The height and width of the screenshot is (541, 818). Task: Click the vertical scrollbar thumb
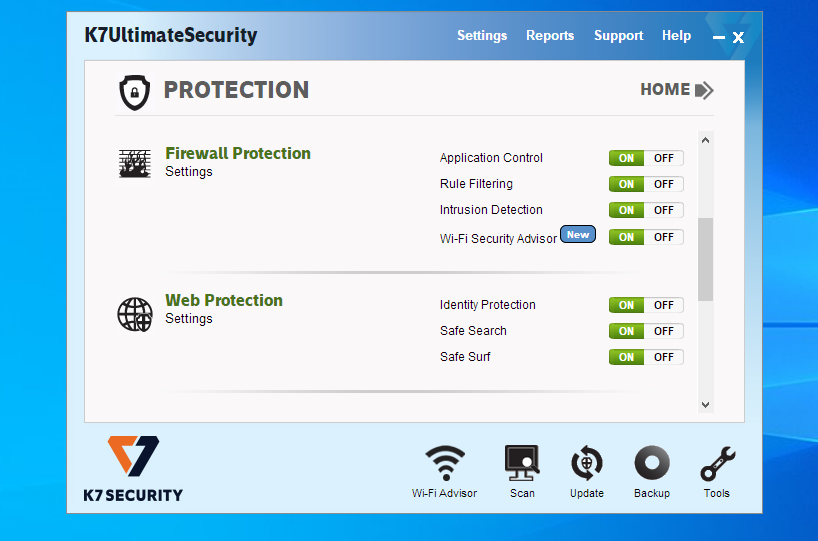pyautogui.click(x=705, y=259)
